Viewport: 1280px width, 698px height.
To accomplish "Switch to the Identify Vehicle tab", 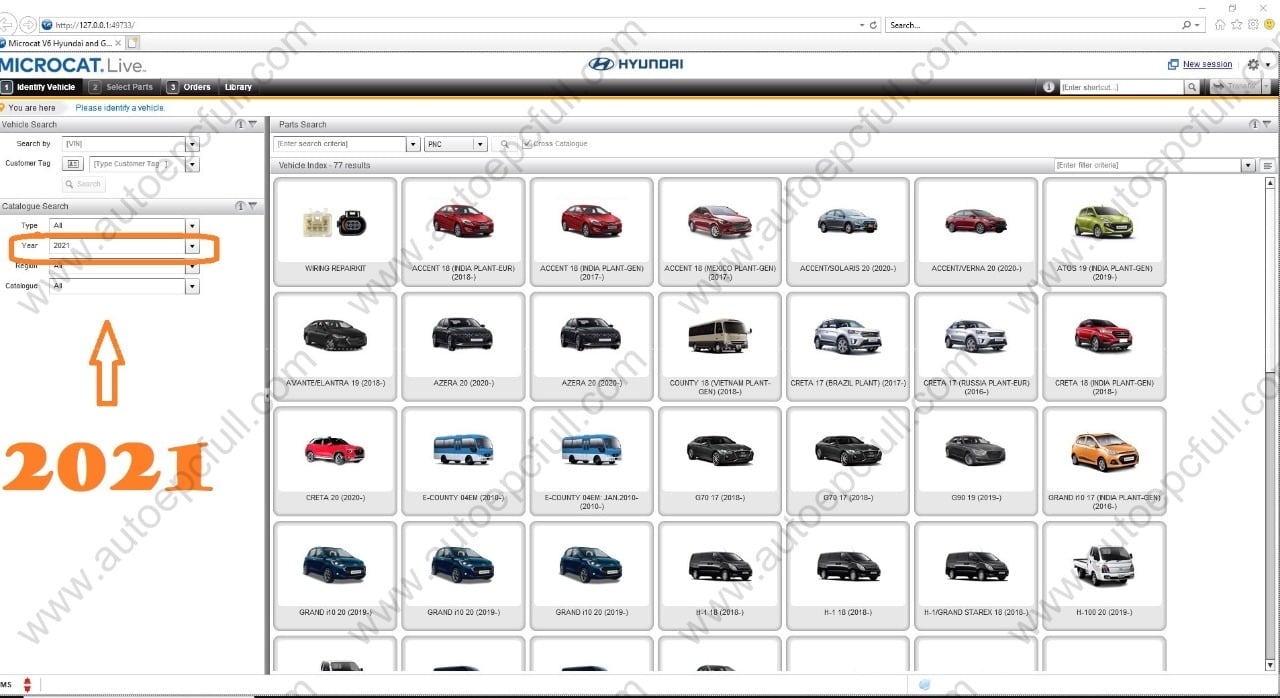I will click(39, 87).
